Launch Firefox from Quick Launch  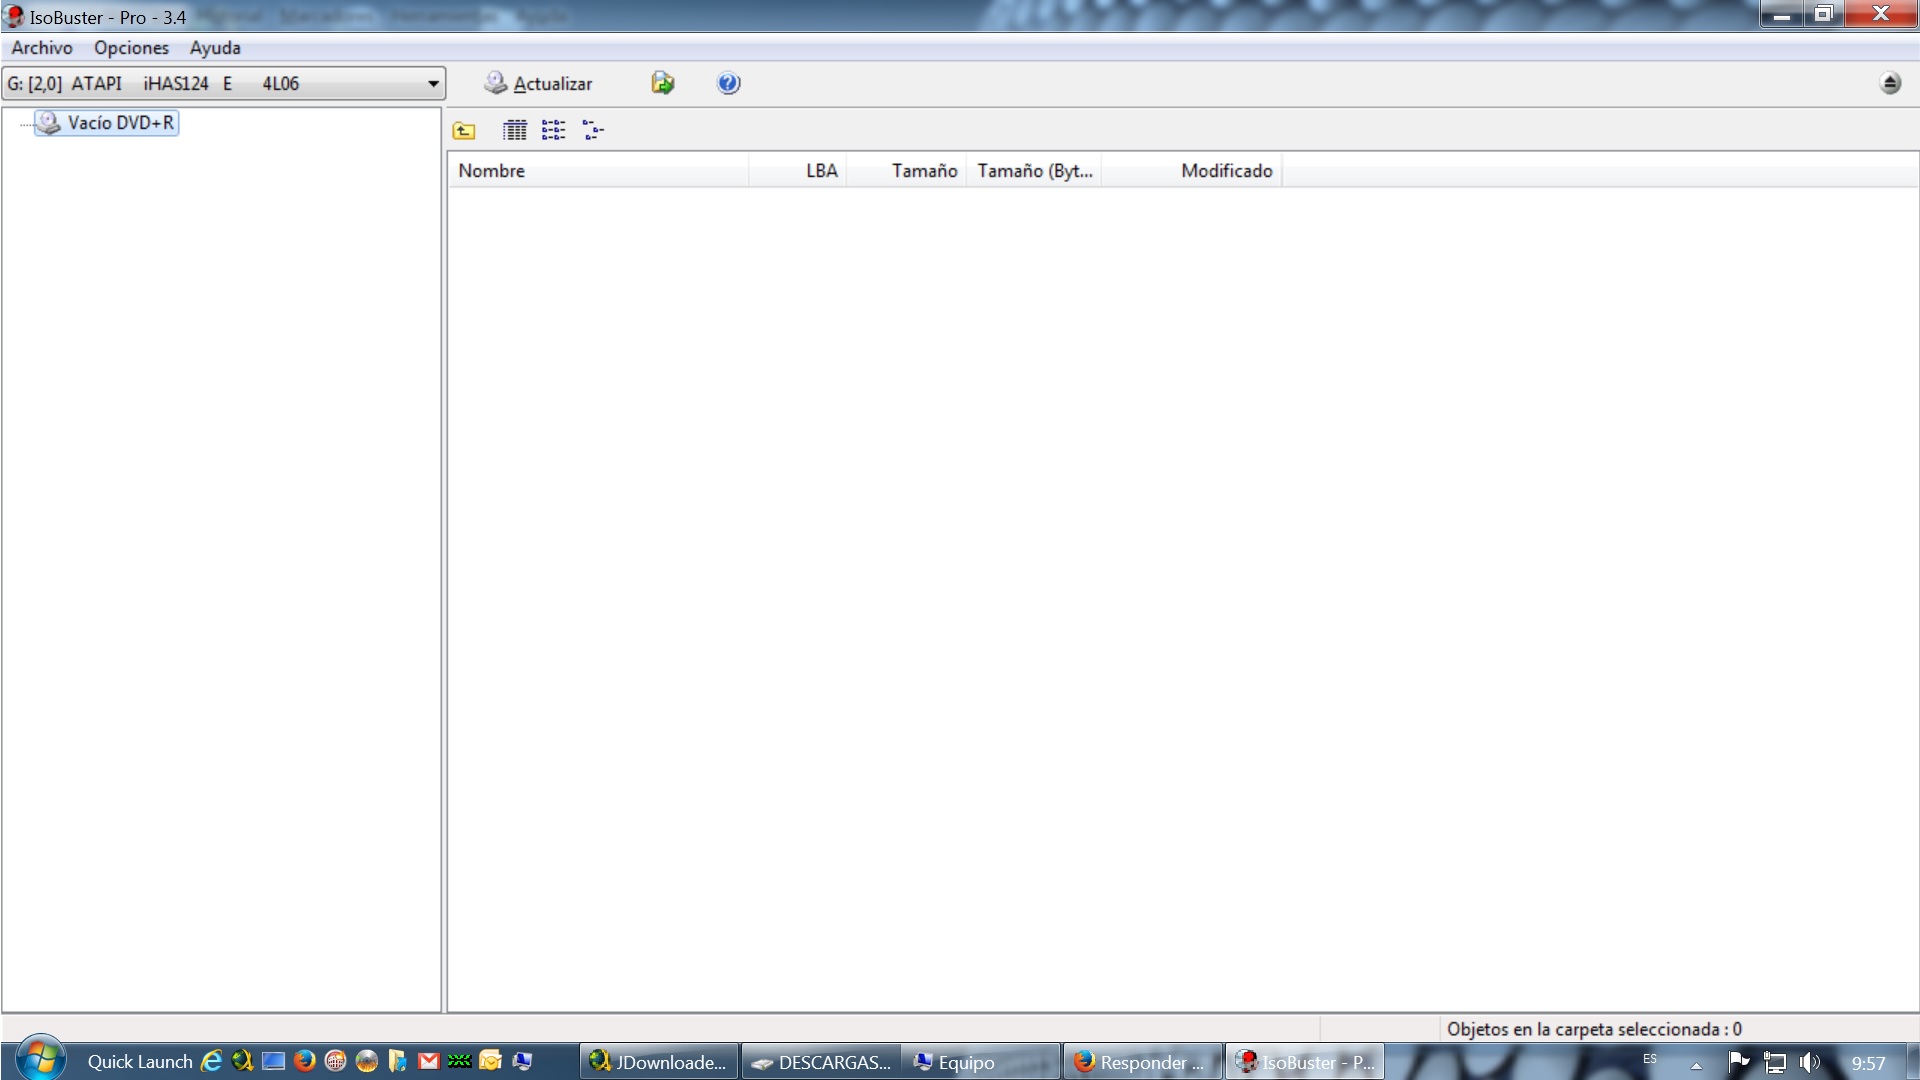pyautogui.click(x=304, y=1062)
